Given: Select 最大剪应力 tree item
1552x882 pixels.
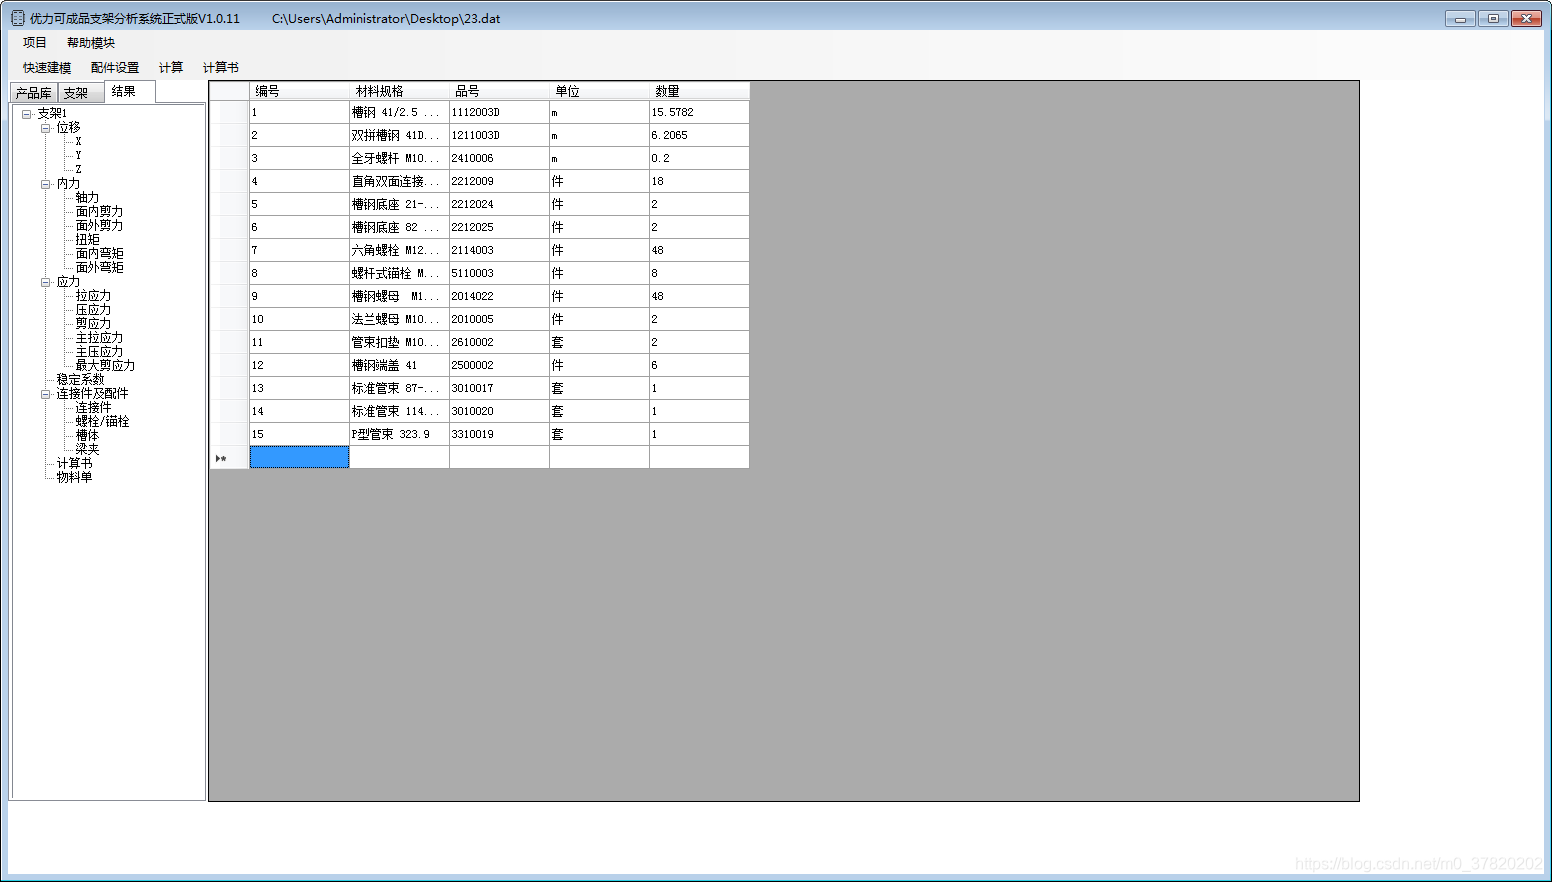Looking at the screenshot, I should [x=105, y=366].
